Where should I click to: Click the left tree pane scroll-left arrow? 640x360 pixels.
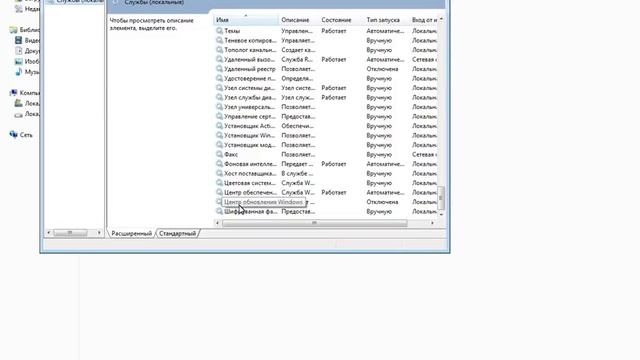pyautogui.click(x=49, y=233)
